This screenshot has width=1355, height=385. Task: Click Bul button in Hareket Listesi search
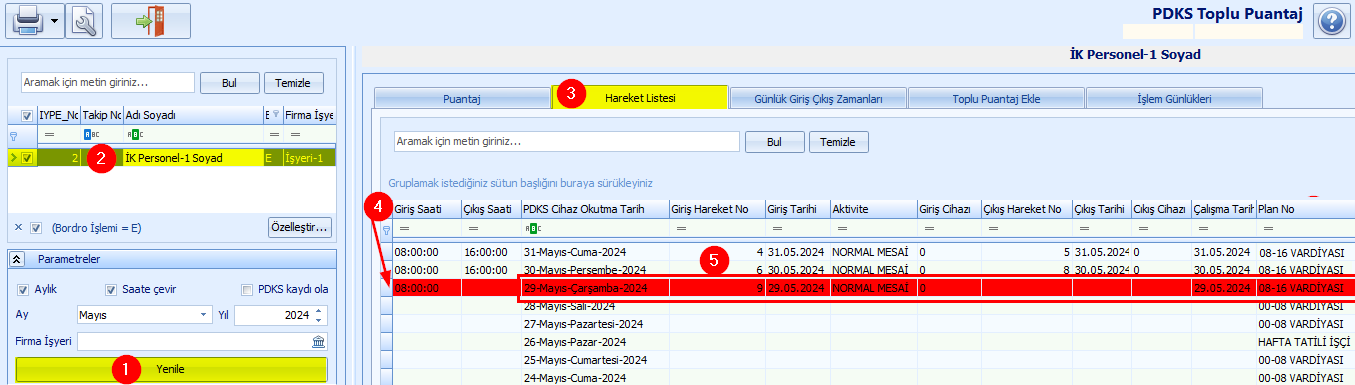[x=774, y=142]
